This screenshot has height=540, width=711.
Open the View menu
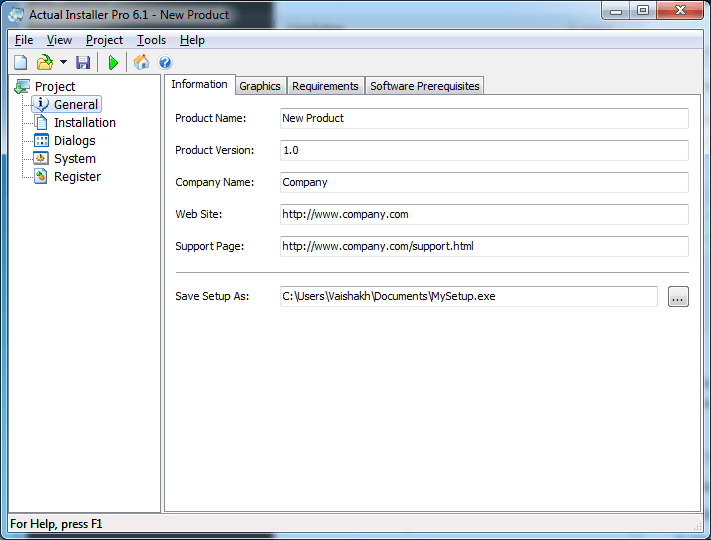pyautogui.click(x=59, y=40)
